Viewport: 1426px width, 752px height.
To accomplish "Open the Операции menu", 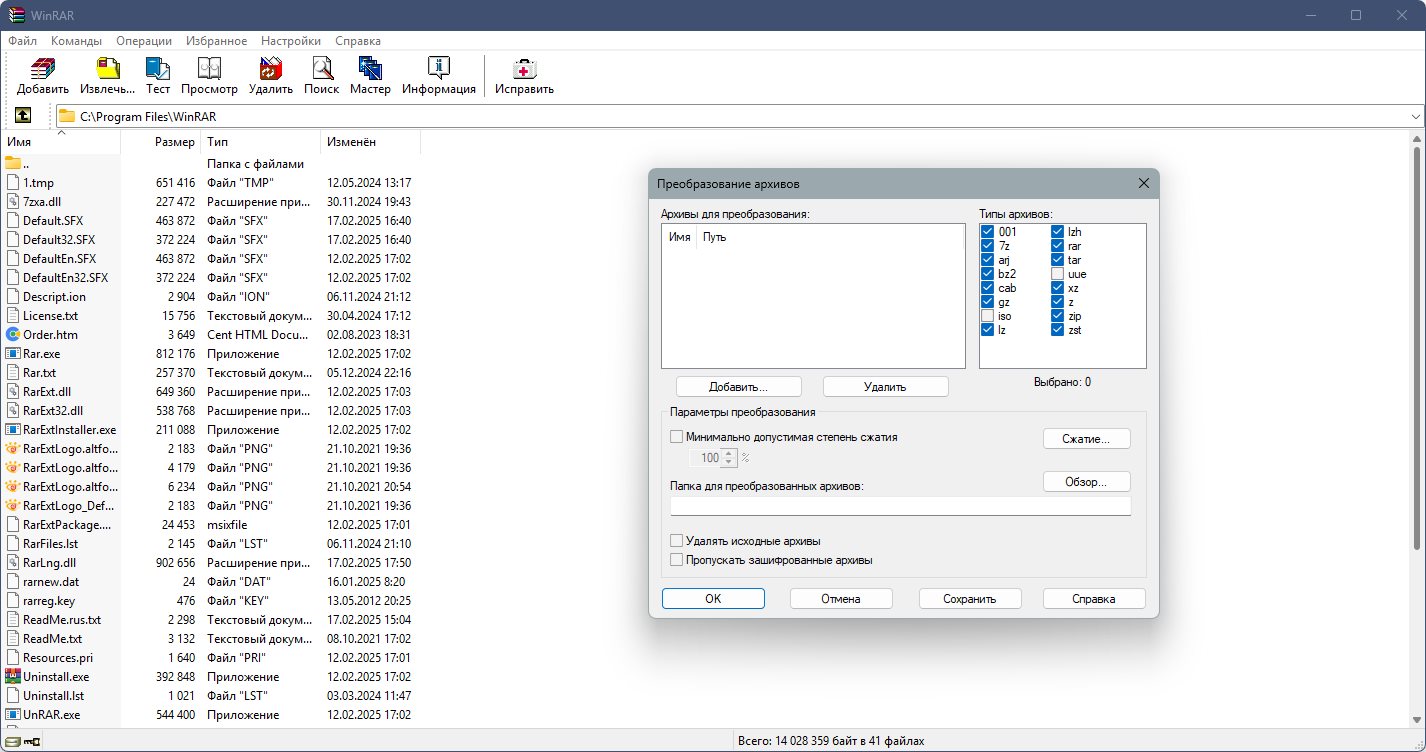I will click(x=143, y=41).
